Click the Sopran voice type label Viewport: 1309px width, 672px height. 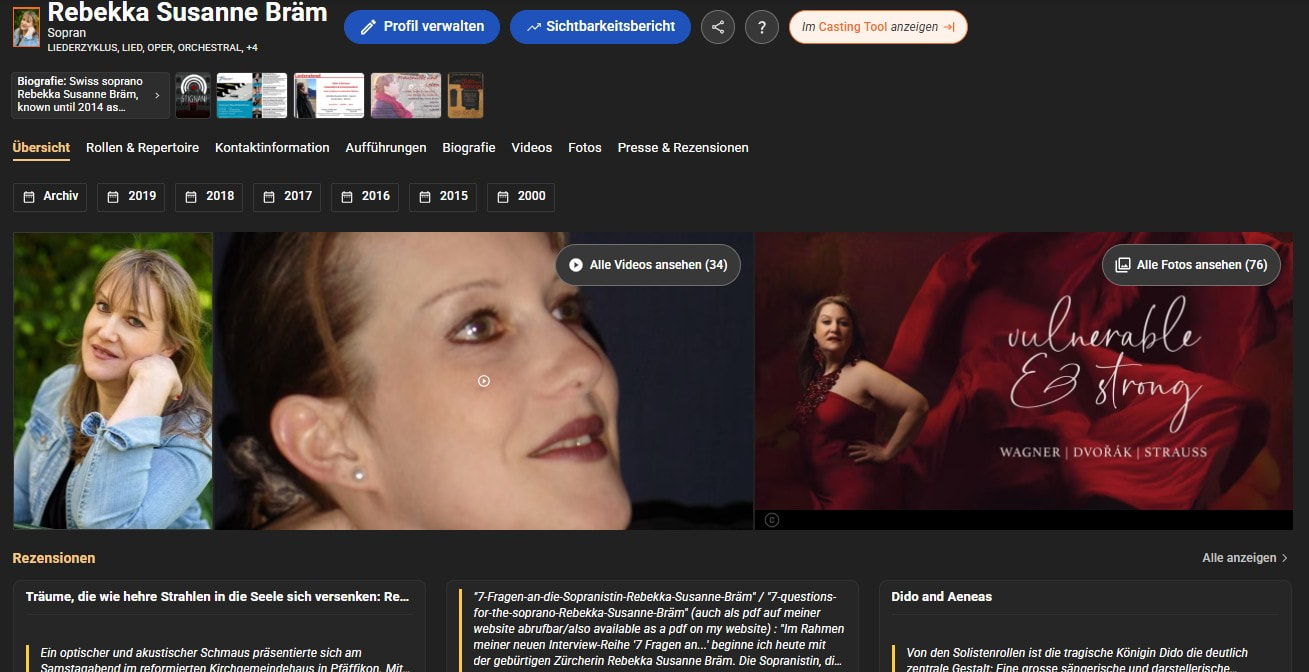tap(67, 33)
